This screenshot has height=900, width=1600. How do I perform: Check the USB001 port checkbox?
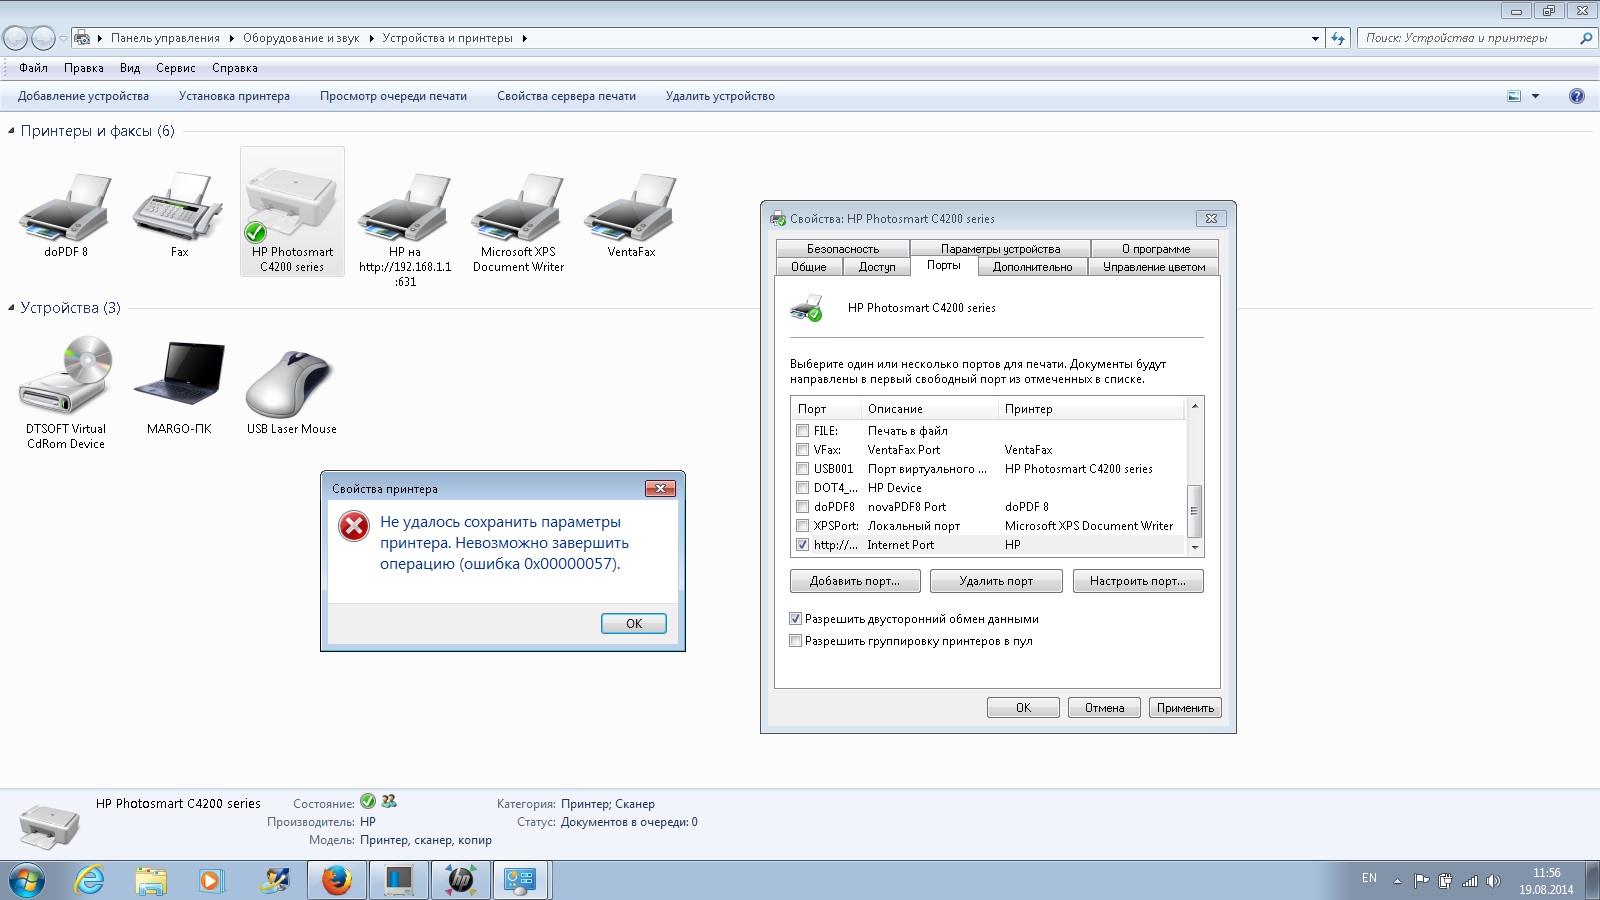(x=802, y=468)
